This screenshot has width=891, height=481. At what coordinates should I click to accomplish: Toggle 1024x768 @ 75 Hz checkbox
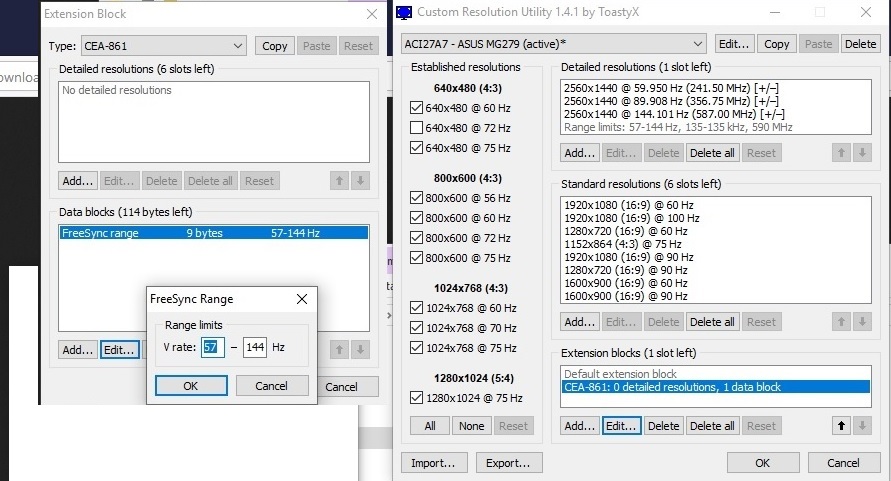pyautogui.click(x=416, y=348)
